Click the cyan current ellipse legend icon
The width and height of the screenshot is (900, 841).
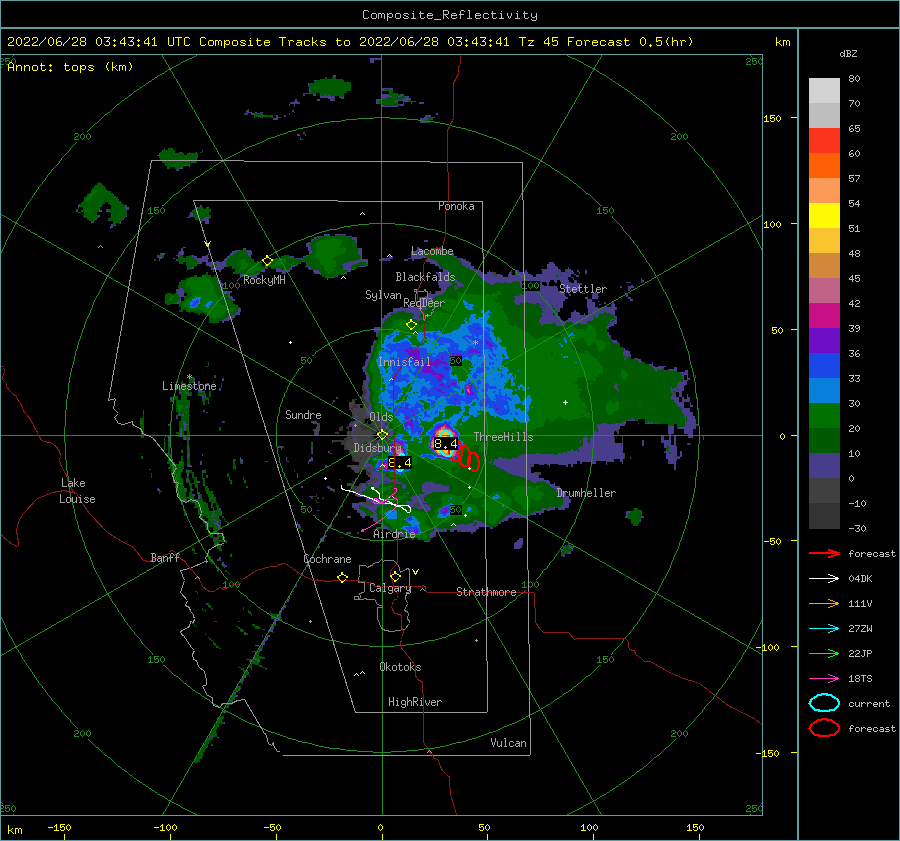(824, 703)
